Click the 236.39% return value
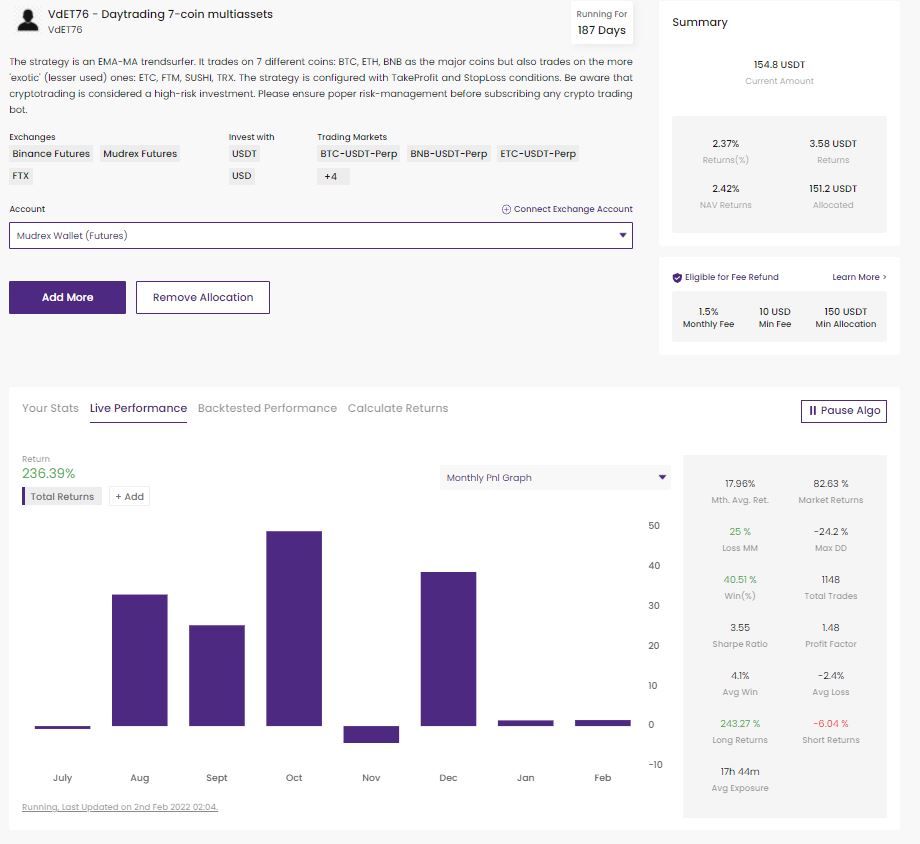 [49, 474]
